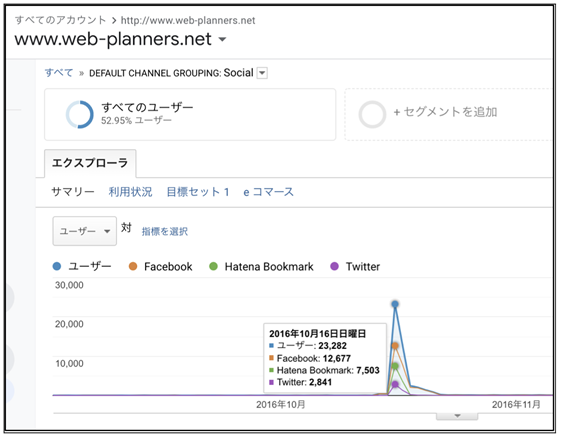Click the すべてのユーザー segment donut icon

[x=80, y=114]
